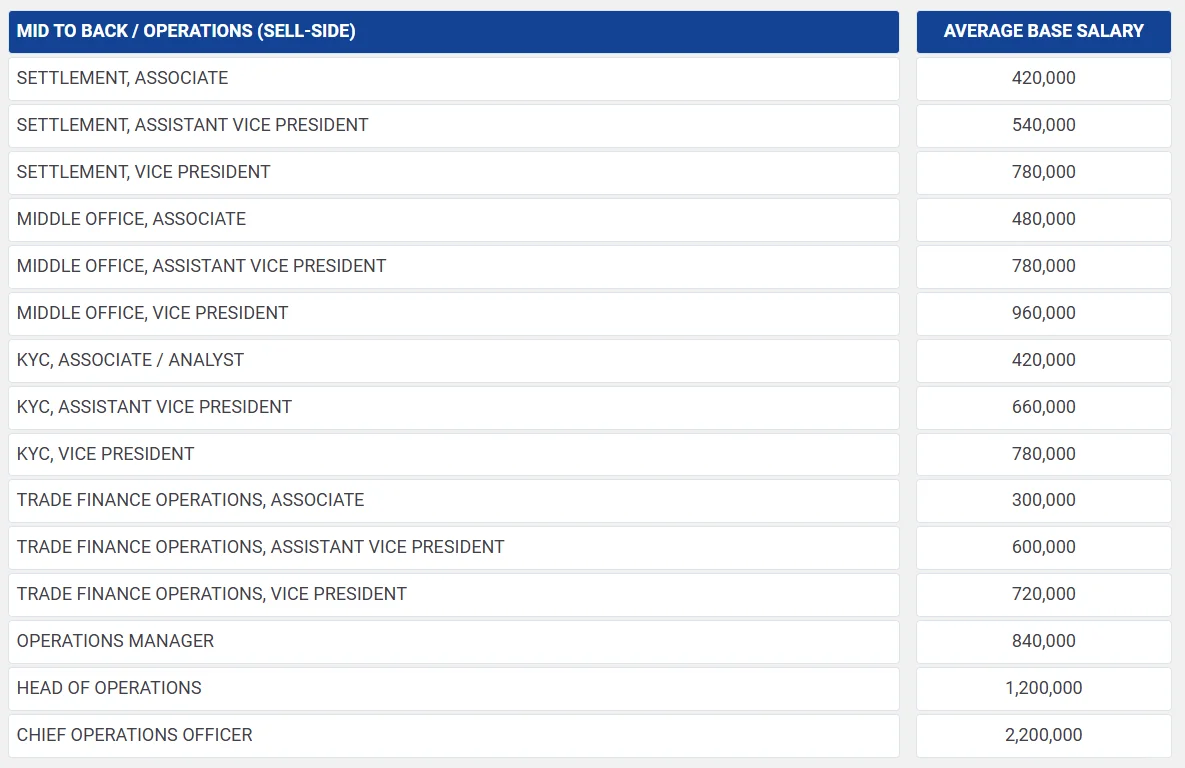This screenshot has height=768, width=1185.
Task: Click the Mid to Back / Operations header
Action: click(186, 31)
